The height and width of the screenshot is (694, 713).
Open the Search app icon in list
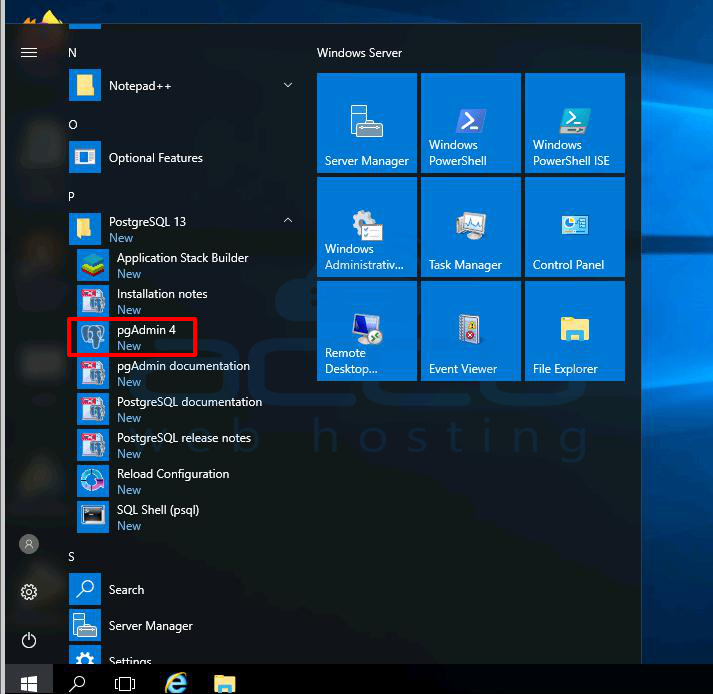pos(85,589)
